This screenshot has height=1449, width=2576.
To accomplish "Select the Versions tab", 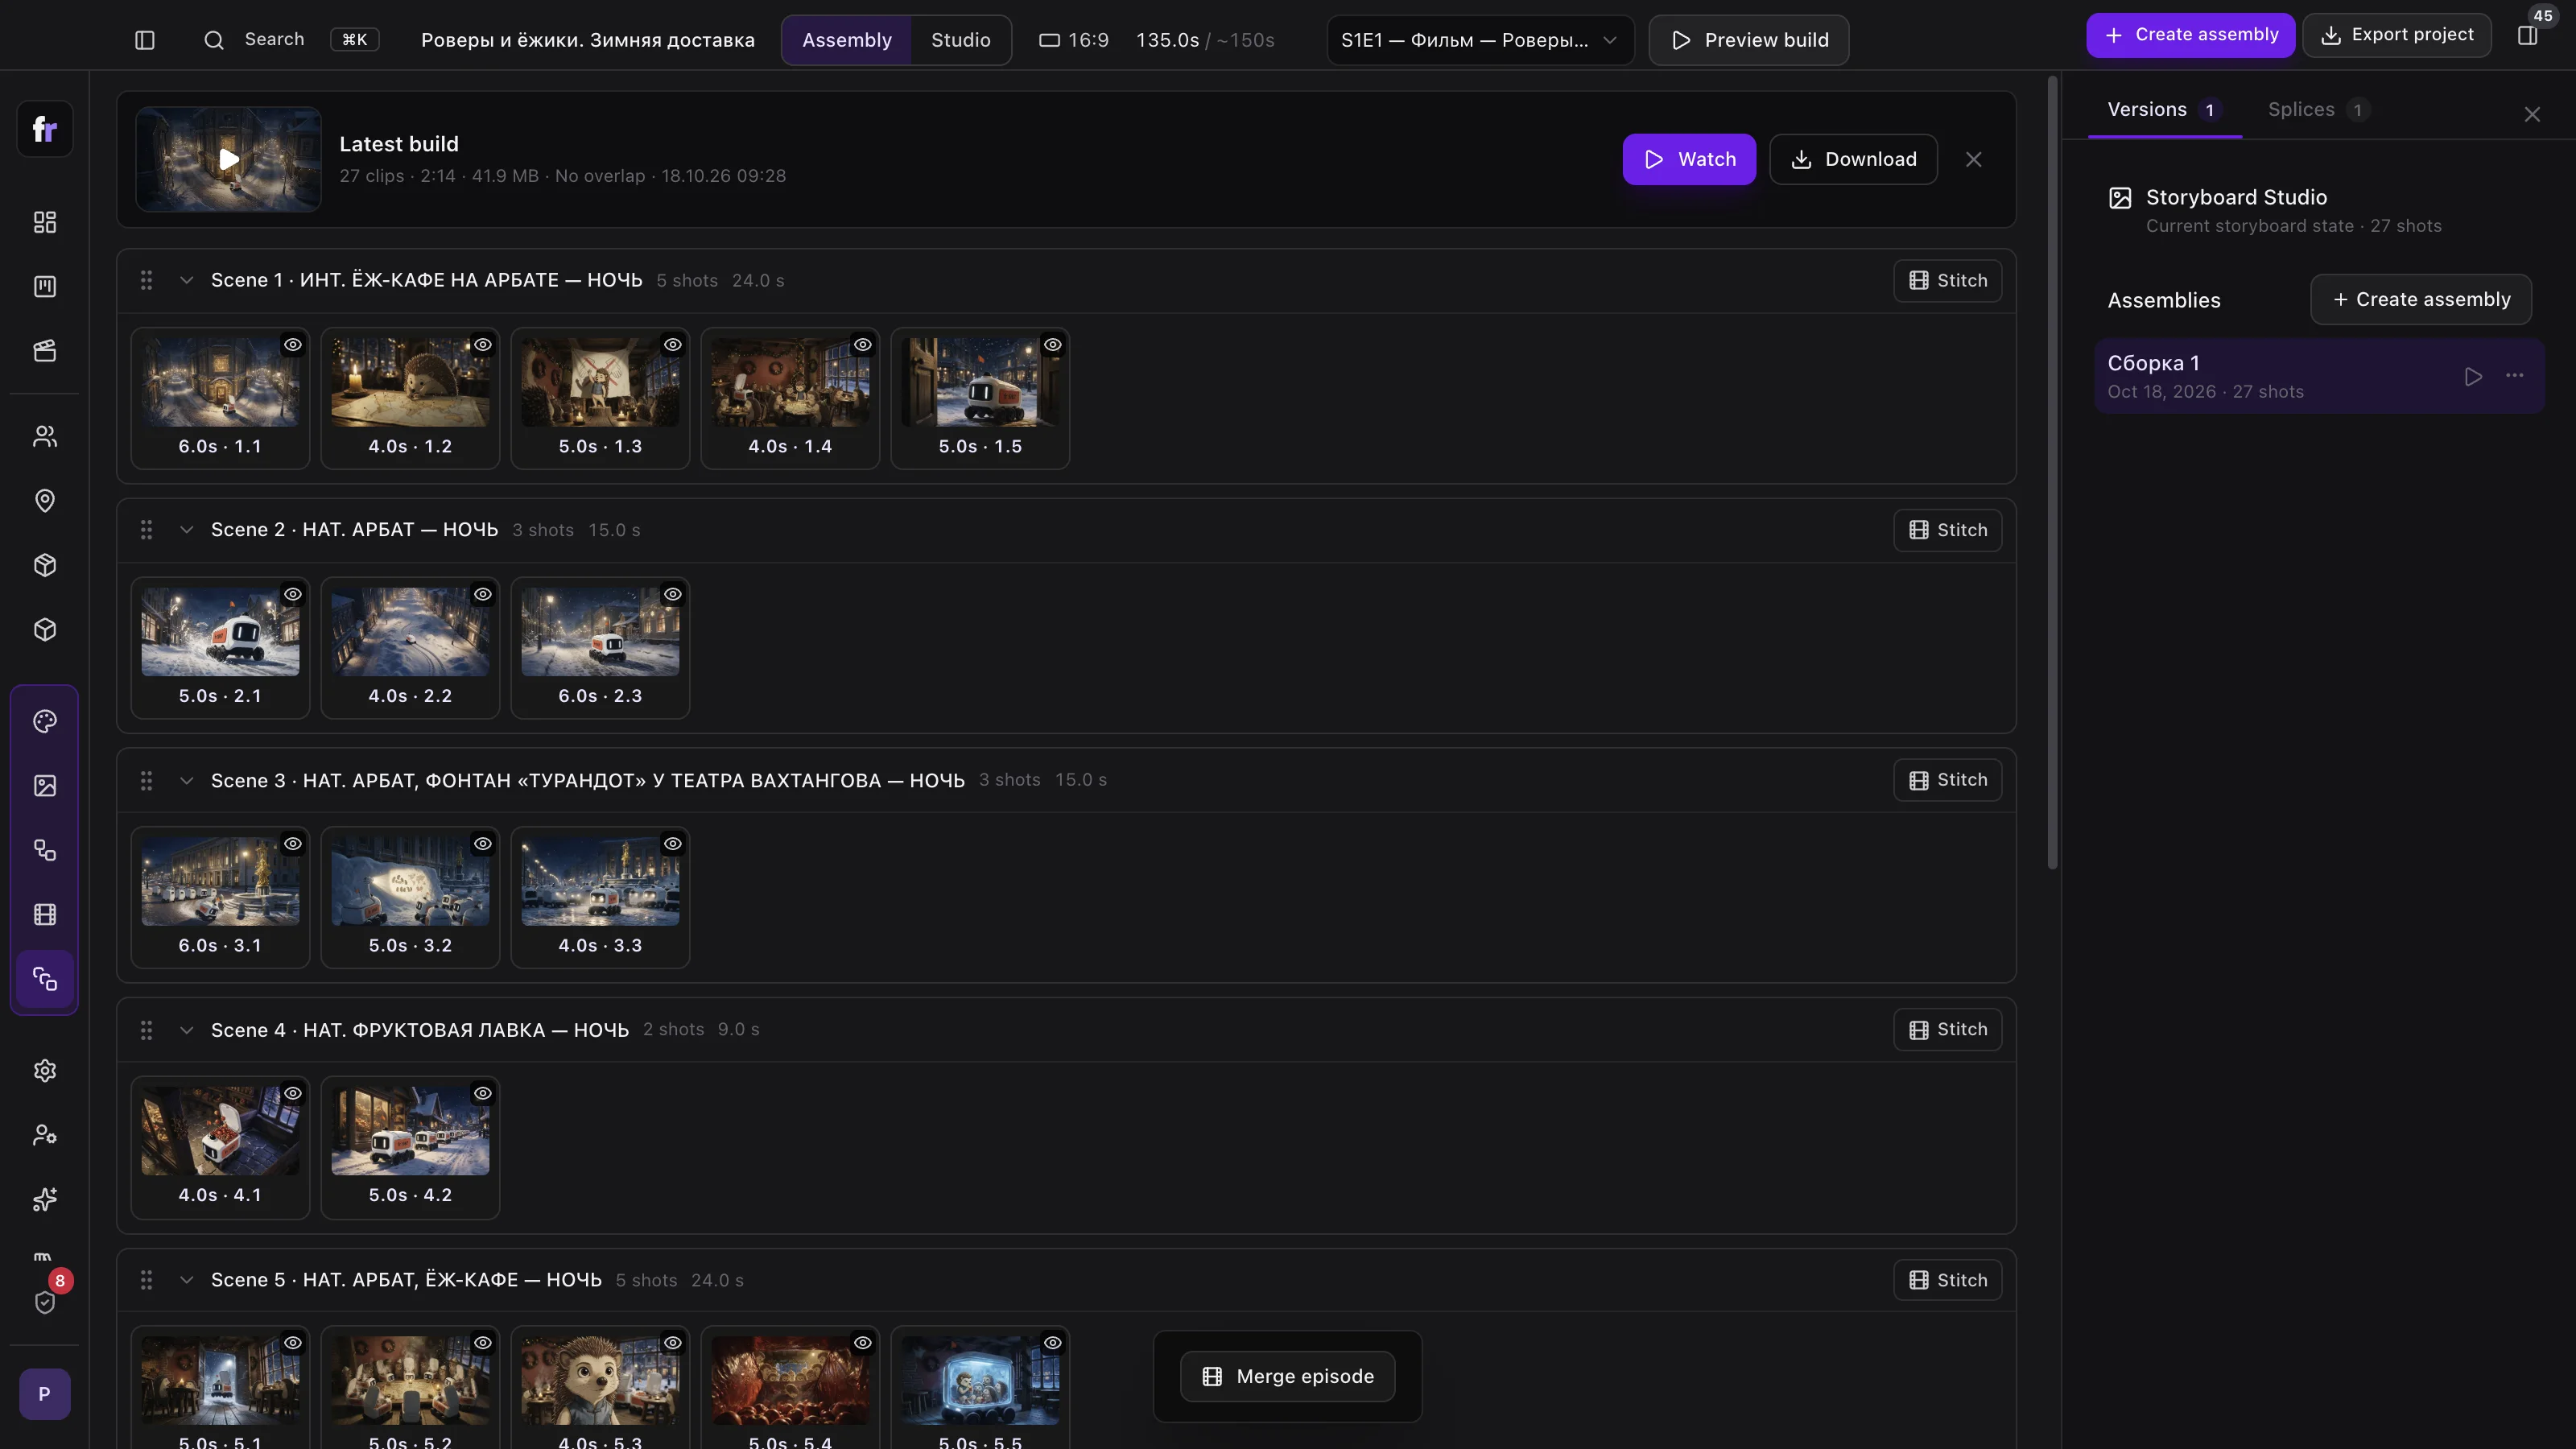I will point(2165,110).
